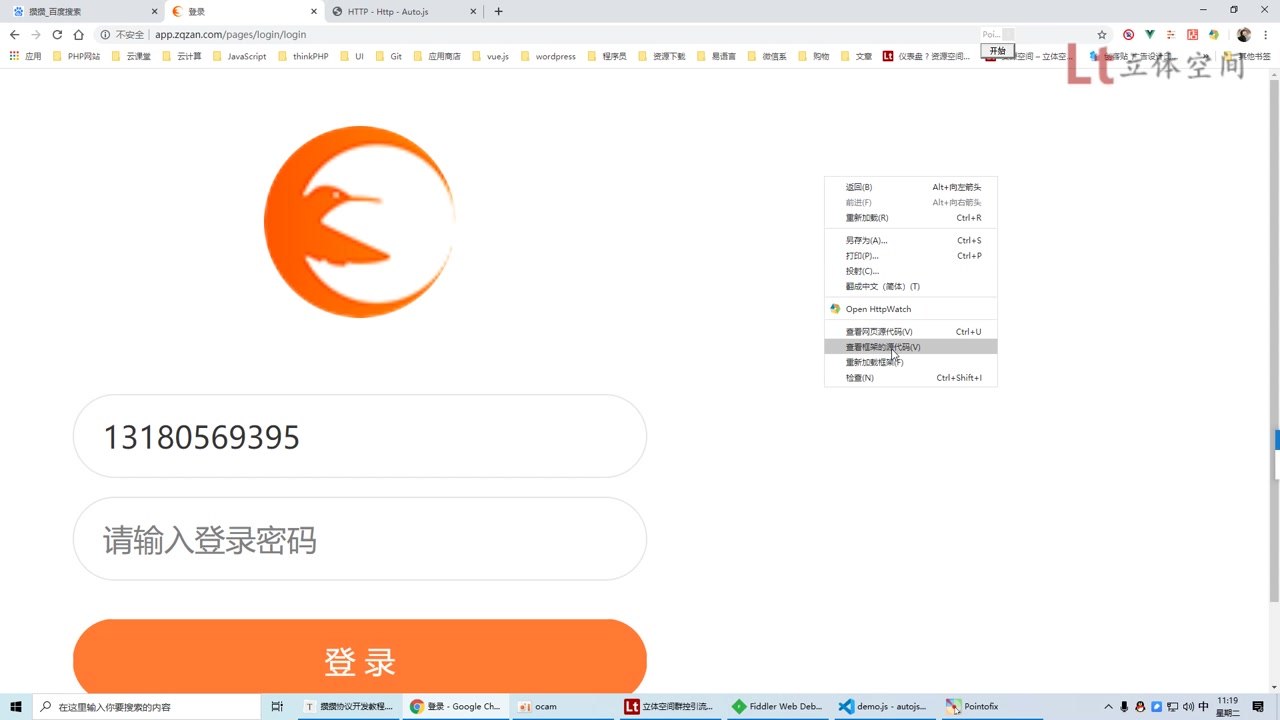Click the taskbar search box
1280x720 pixels.
click(x=147, y=706)
